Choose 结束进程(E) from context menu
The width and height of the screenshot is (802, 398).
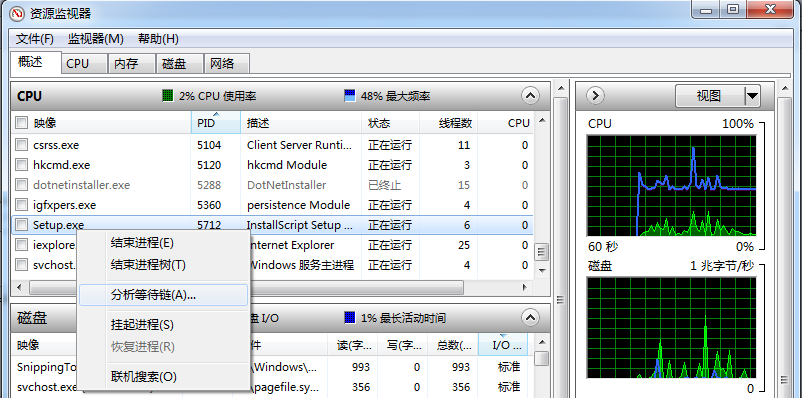point(164,243)
